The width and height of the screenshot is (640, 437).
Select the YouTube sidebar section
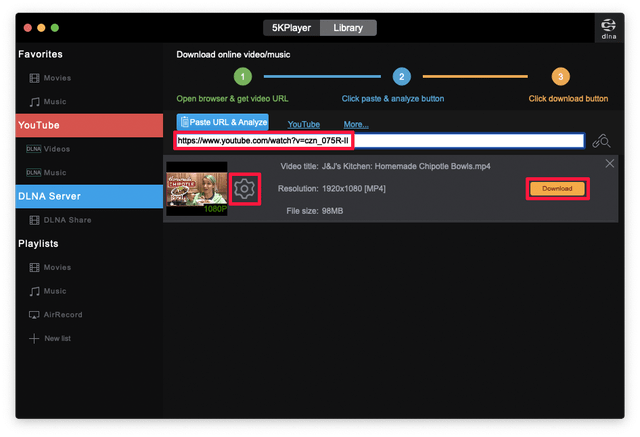point(89,125)
